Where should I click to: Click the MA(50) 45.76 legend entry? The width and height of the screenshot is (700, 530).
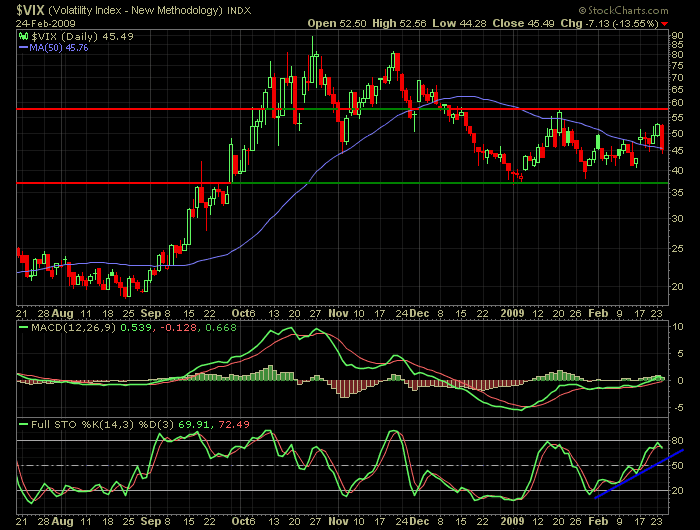click(54, 48)
